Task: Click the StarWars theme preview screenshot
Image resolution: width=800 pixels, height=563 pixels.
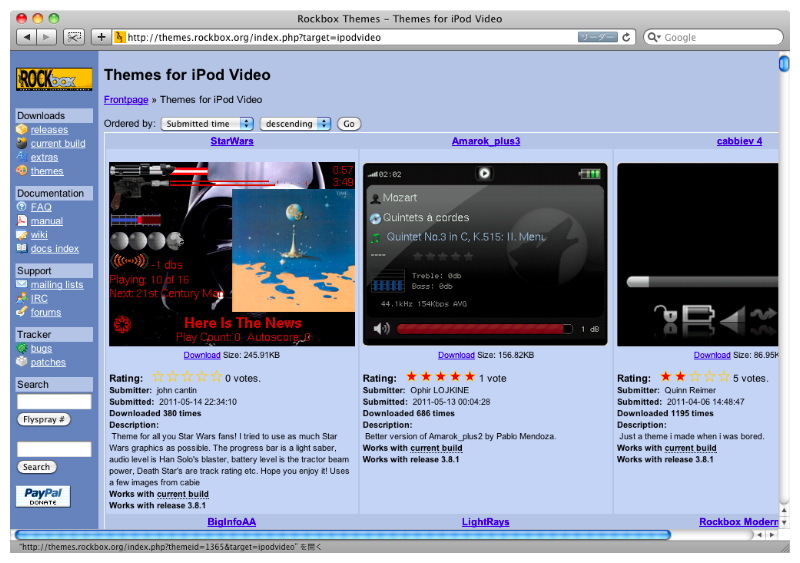Action: [231, 254]
